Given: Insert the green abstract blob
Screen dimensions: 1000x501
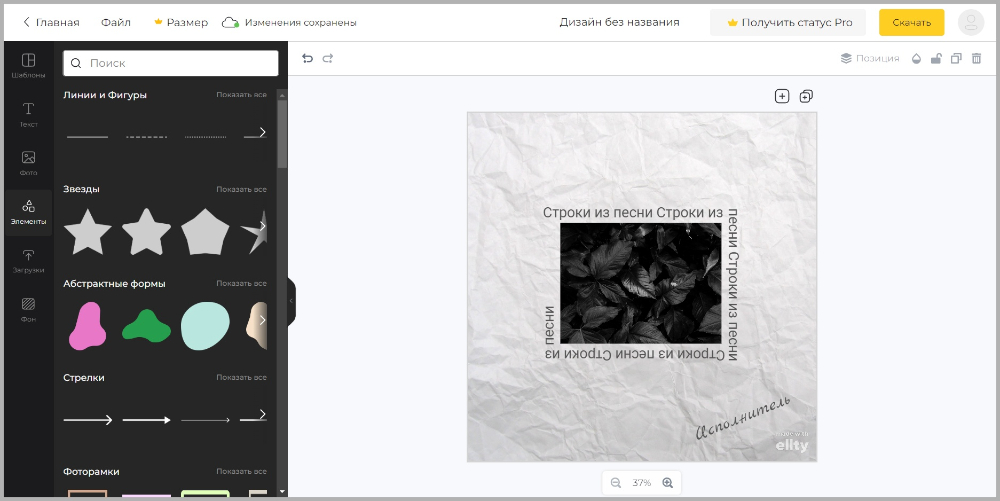Looking at the screenshot, I should coord(147,326).
